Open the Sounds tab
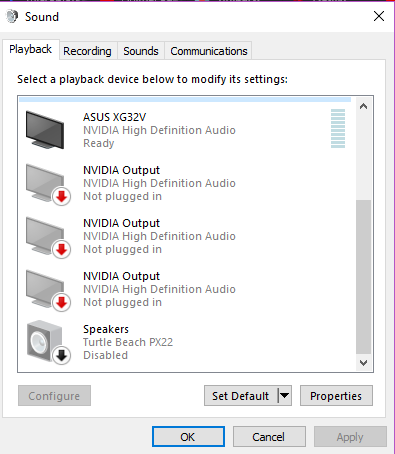Image resolution: width=395 pixels, height=454 pixels. 141,51
